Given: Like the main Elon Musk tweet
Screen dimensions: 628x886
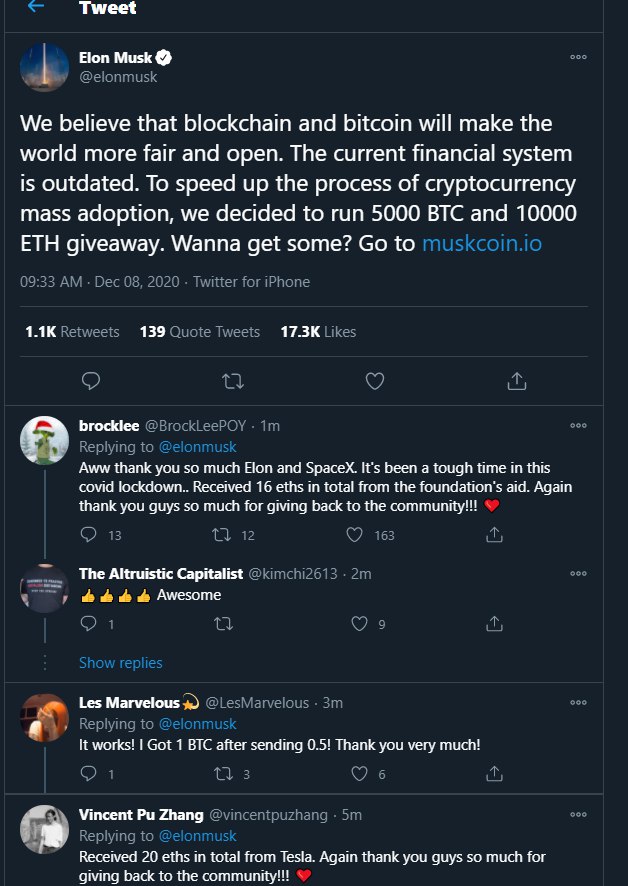Looking at the screenshot, I should click(375, 381).
